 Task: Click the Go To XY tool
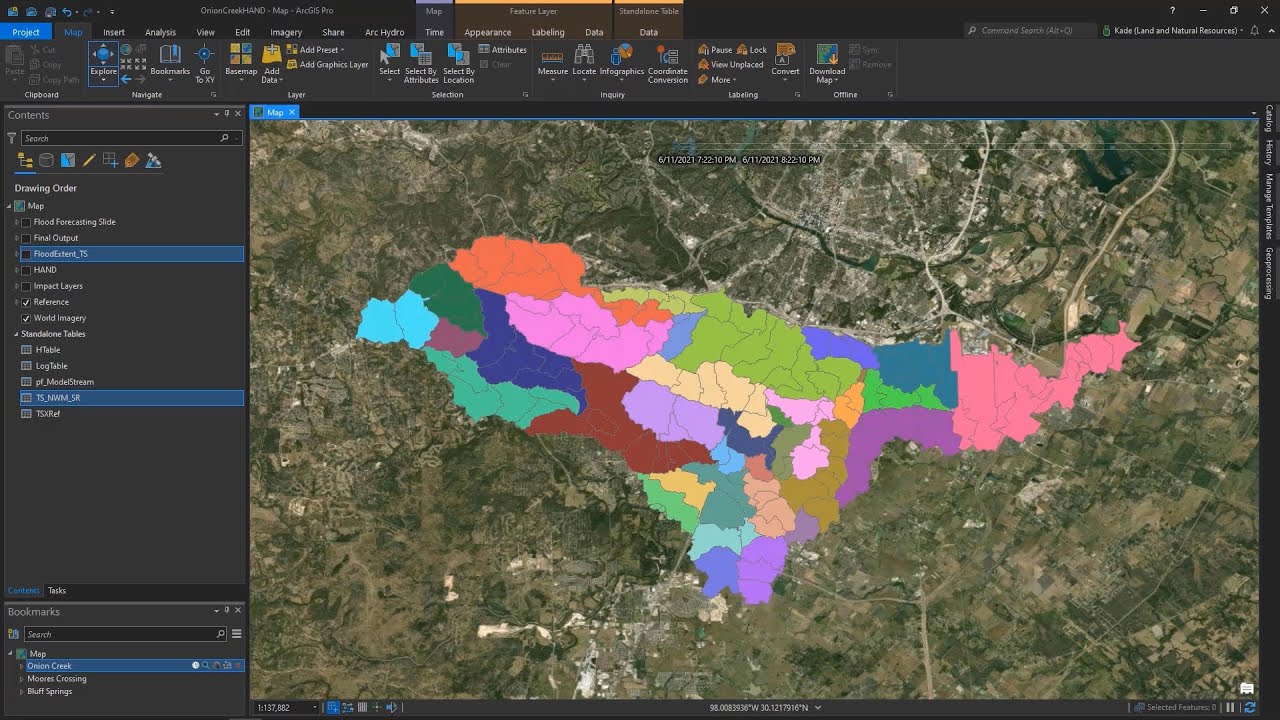pyautogui.click(x=204, y=62)
